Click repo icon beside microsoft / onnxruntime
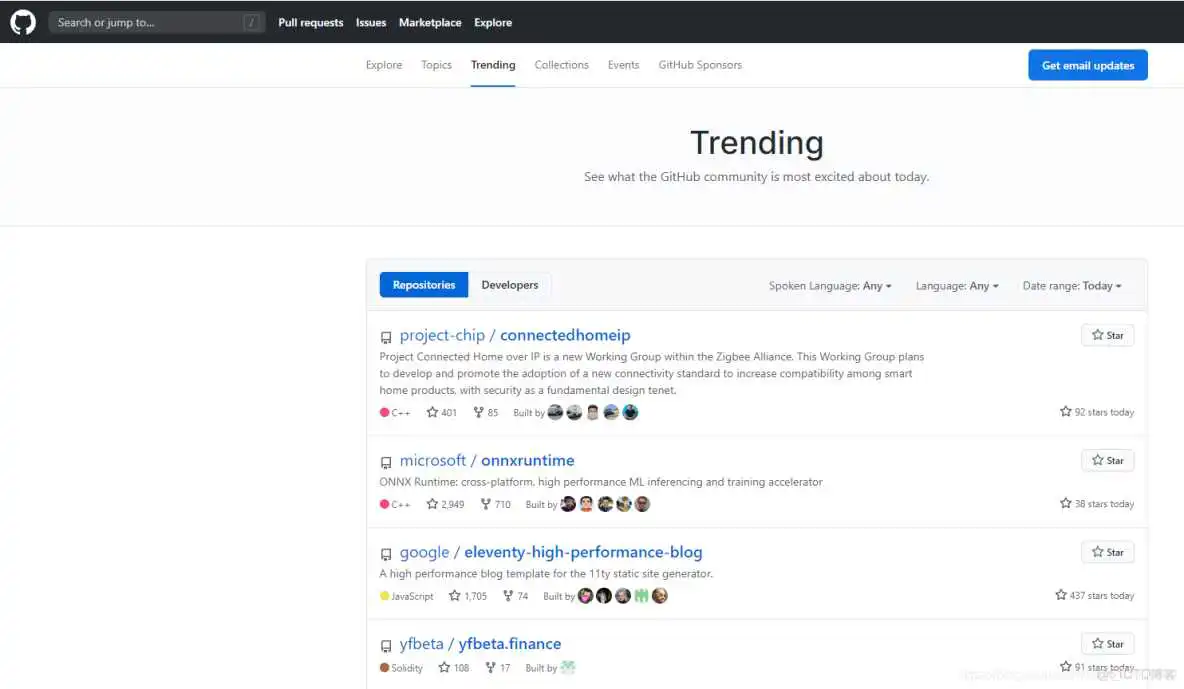Screen dimensions: 1184x689 (x=386, y=462)
